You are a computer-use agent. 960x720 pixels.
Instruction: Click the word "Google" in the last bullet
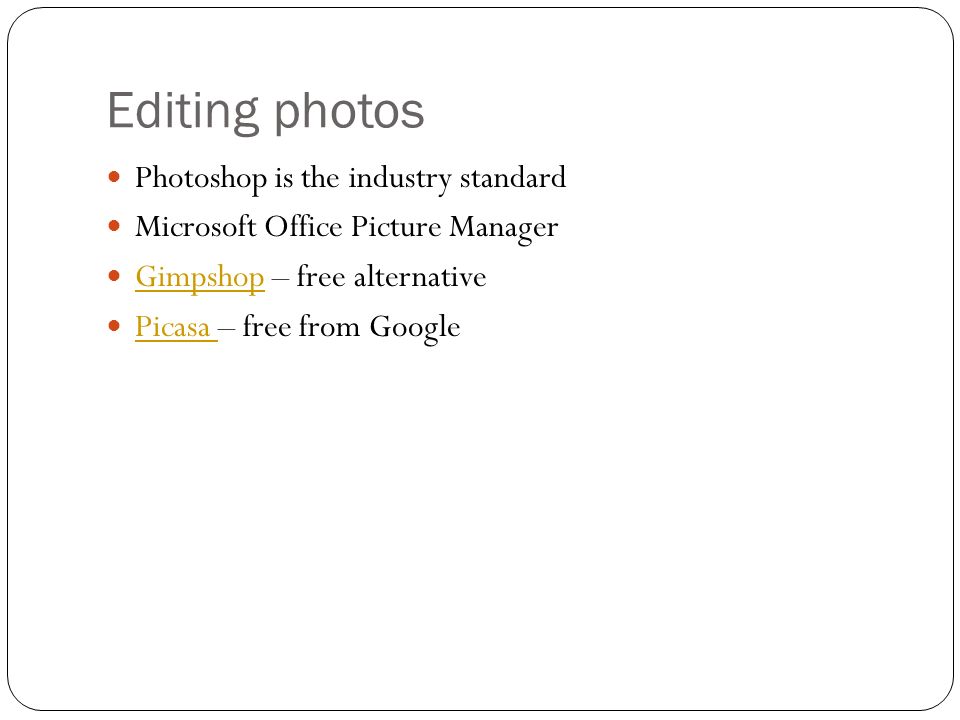(414, 328)
